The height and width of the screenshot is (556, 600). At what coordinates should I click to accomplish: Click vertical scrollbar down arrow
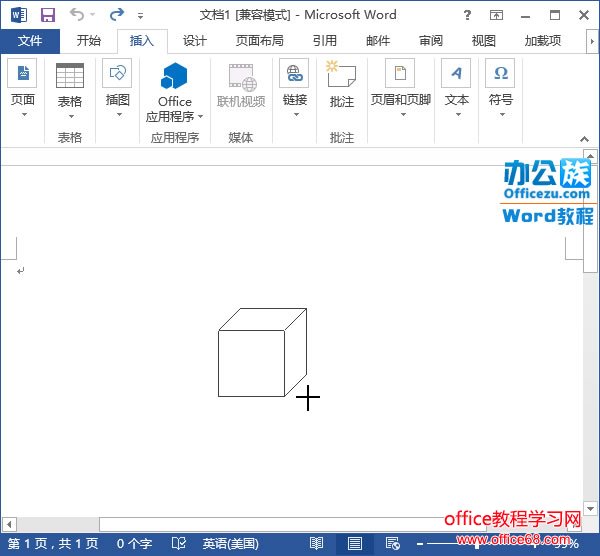[x=590, y=509]
